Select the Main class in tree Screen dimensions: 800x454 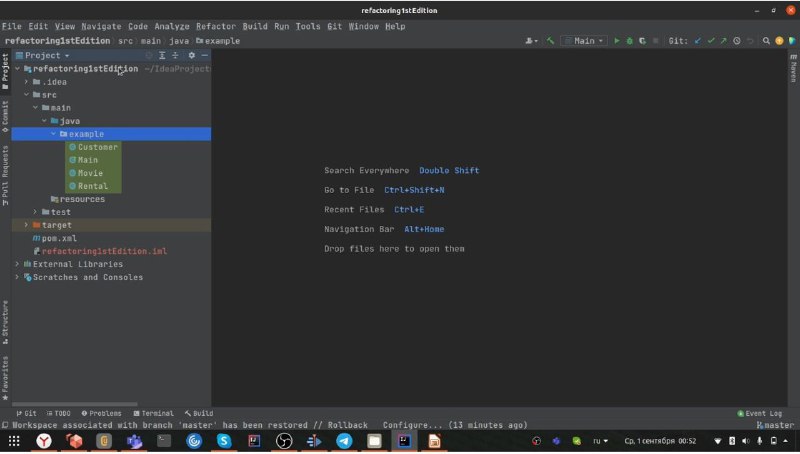coord(83,160)
